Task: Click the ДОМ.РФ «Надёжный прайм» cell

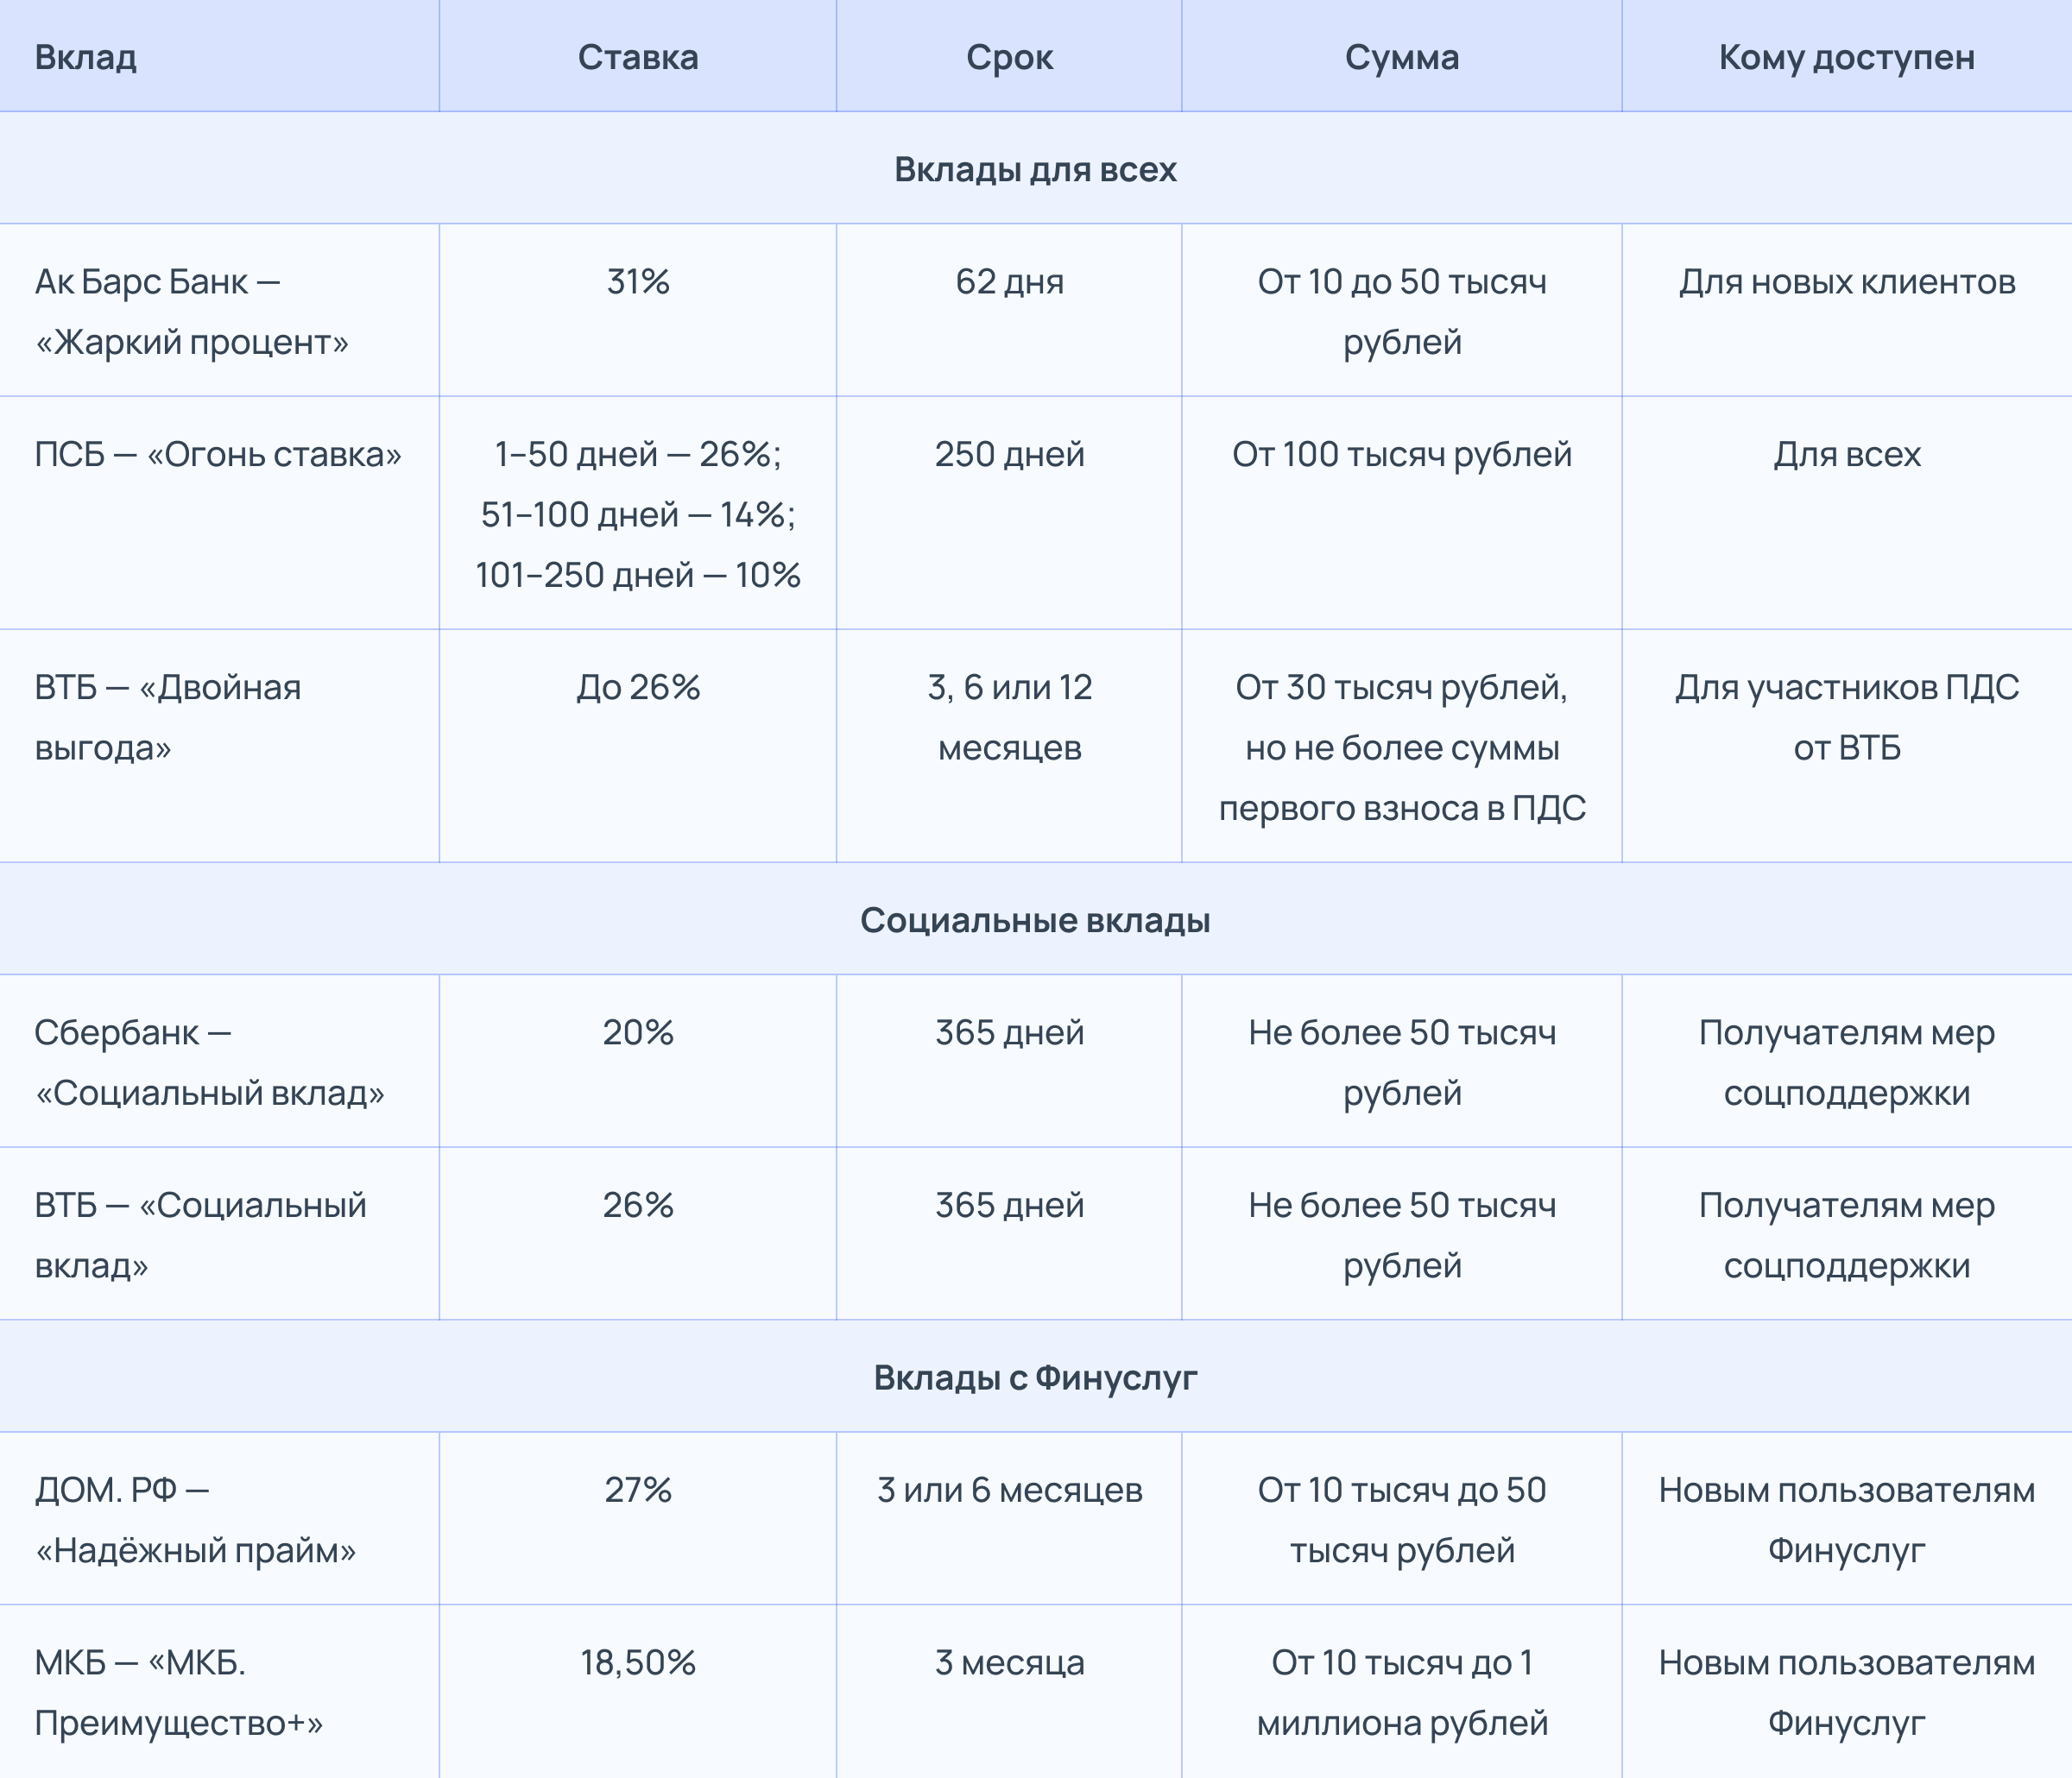Action: click(x=195, y=1520)
